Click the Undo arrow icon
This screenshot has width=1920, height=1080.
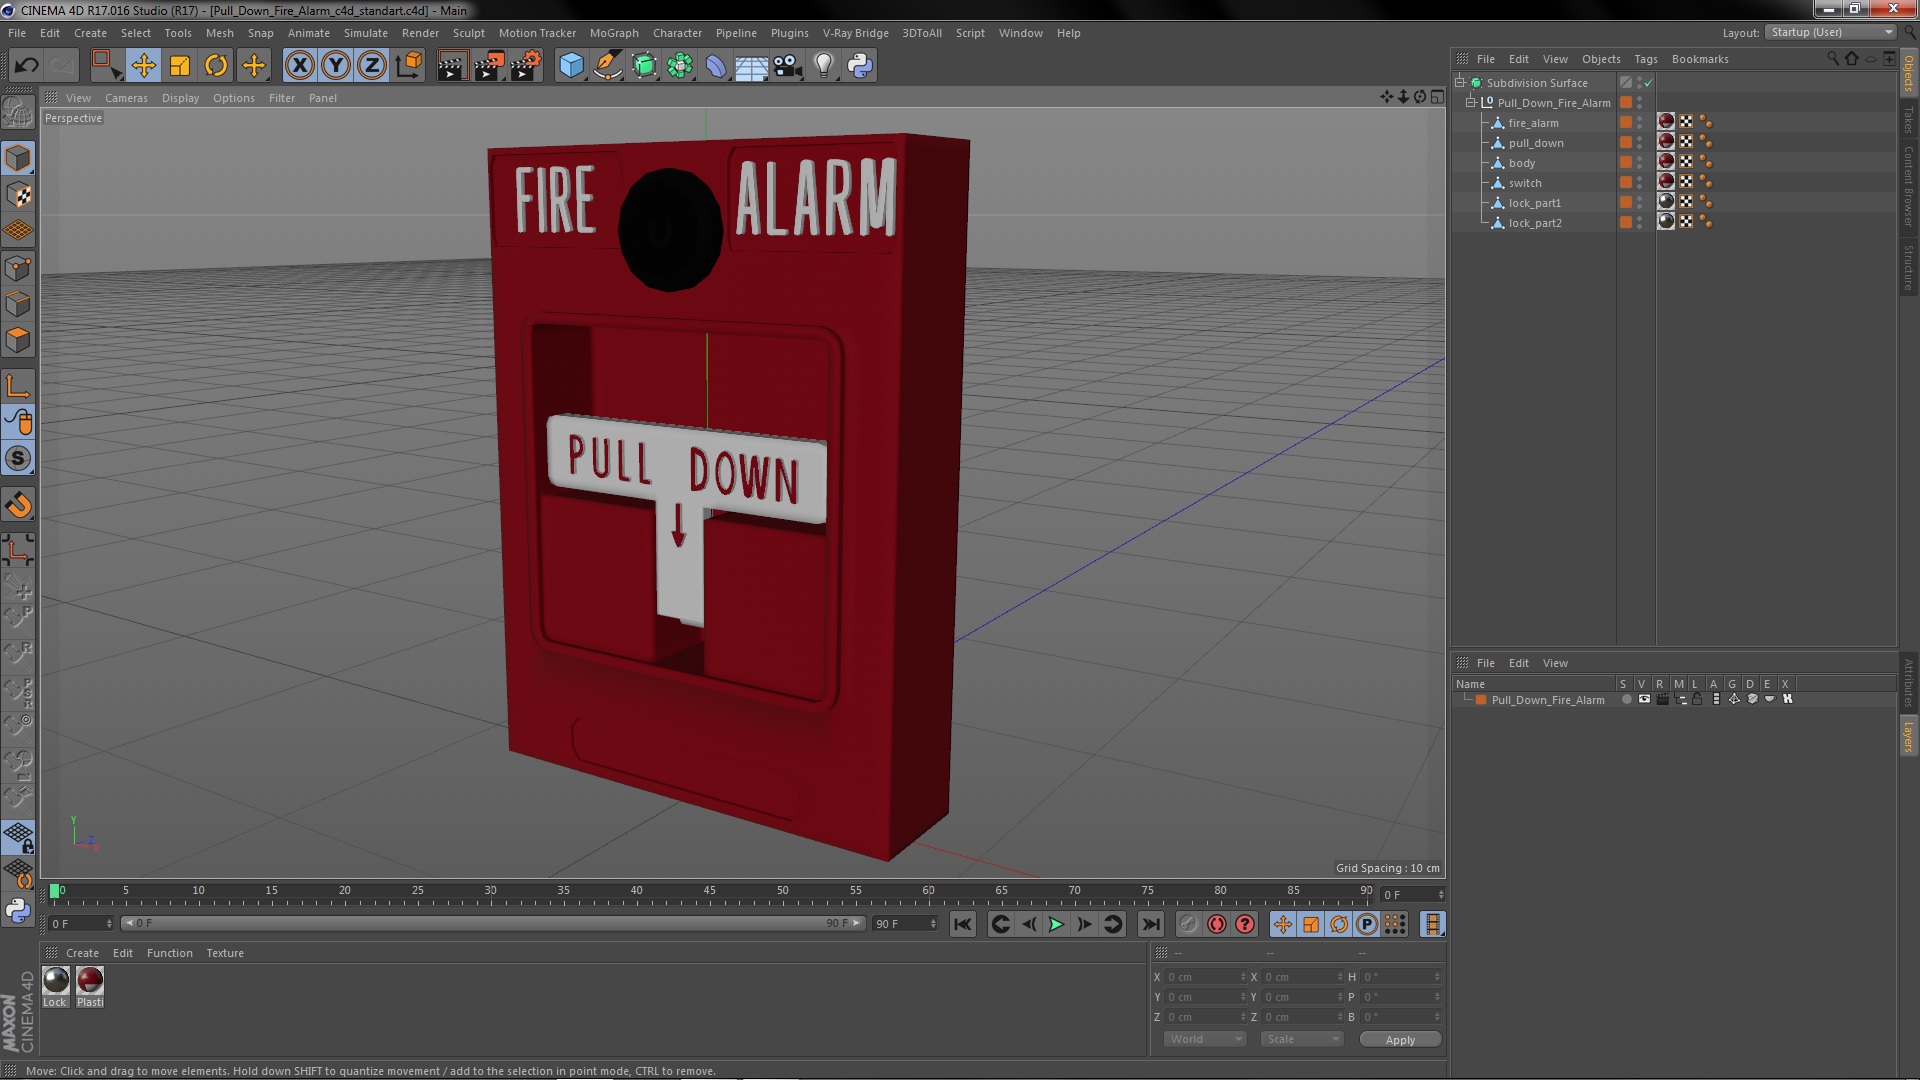26,66
